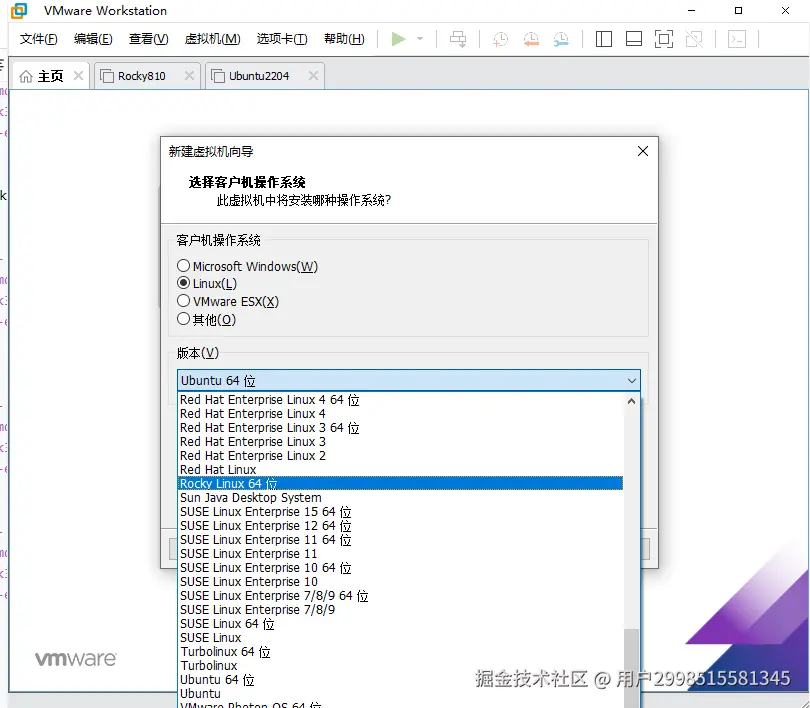Click the revert to snapshot icon
This screenshot has width=810, height=708.
[x=531, y=39]
